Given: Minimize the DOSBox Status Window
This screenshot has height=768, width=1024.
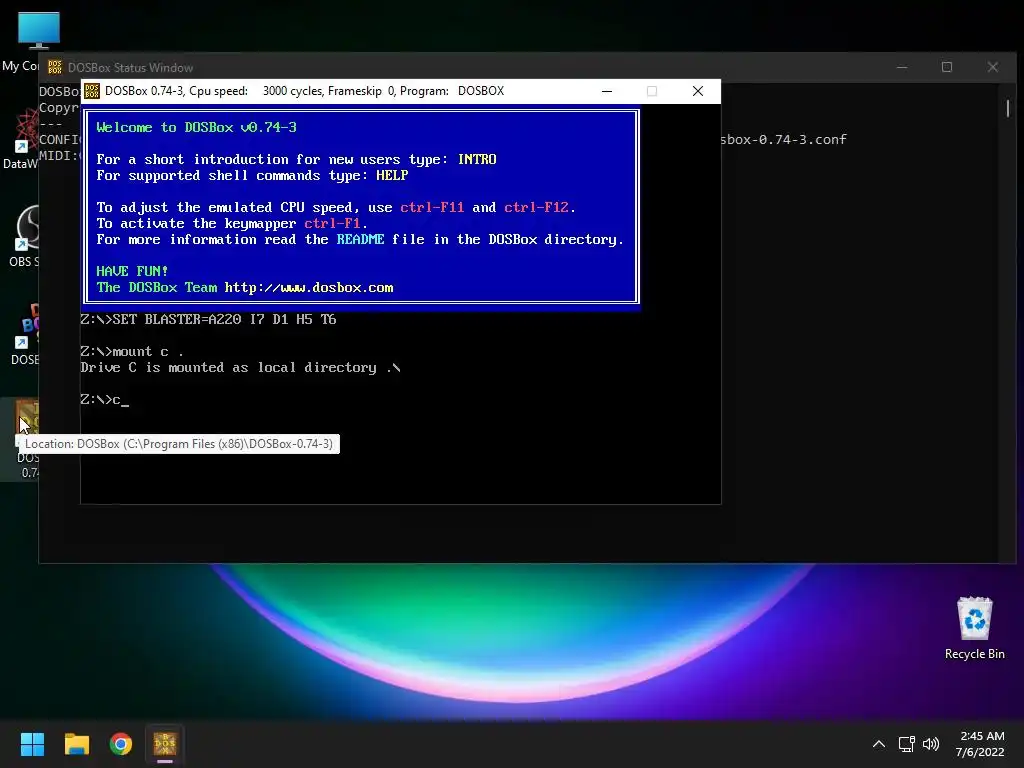Looking at the screenshot, I should pyautogui.click(x=902, y=67).
